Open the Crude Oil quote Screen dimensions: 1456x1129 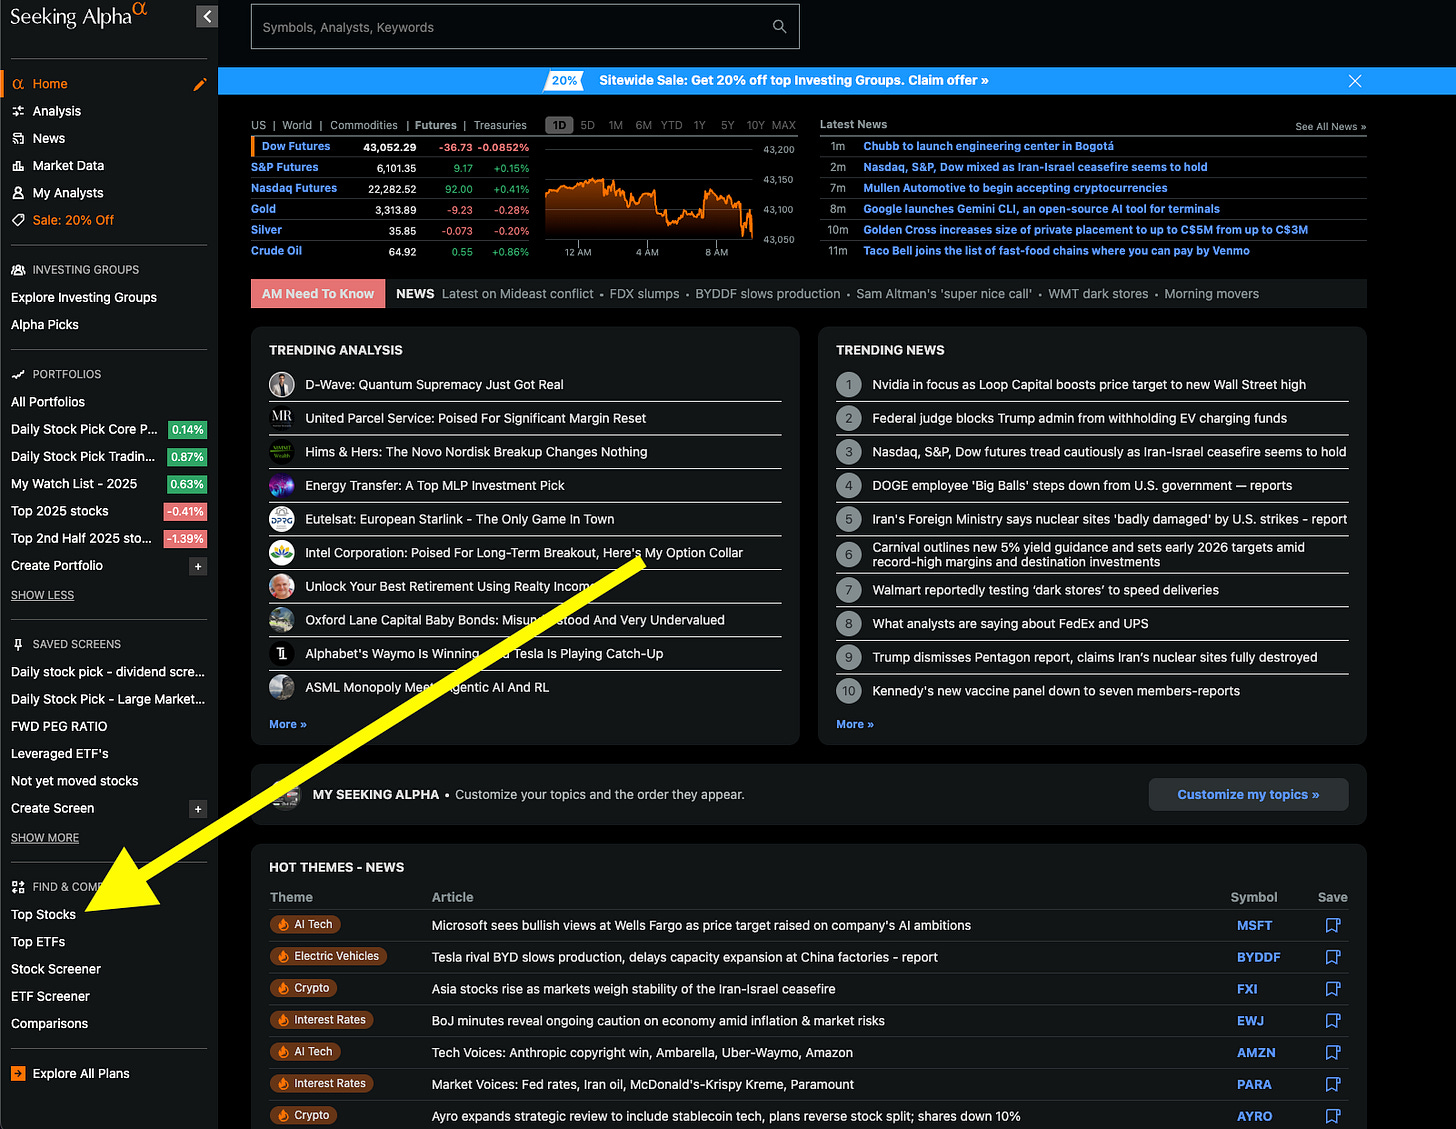pos(277,251)
